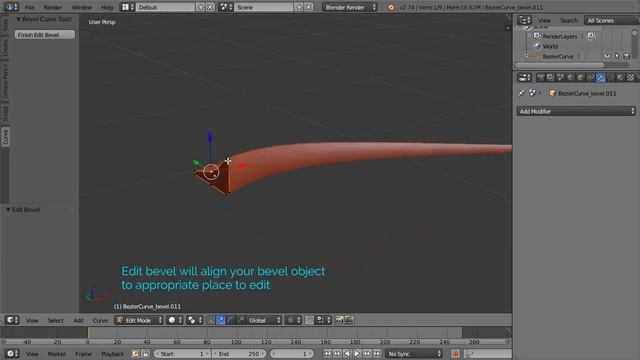Open the Constraints properties tab icon
This screenshot has height=360, width=640.
point(590,77)
